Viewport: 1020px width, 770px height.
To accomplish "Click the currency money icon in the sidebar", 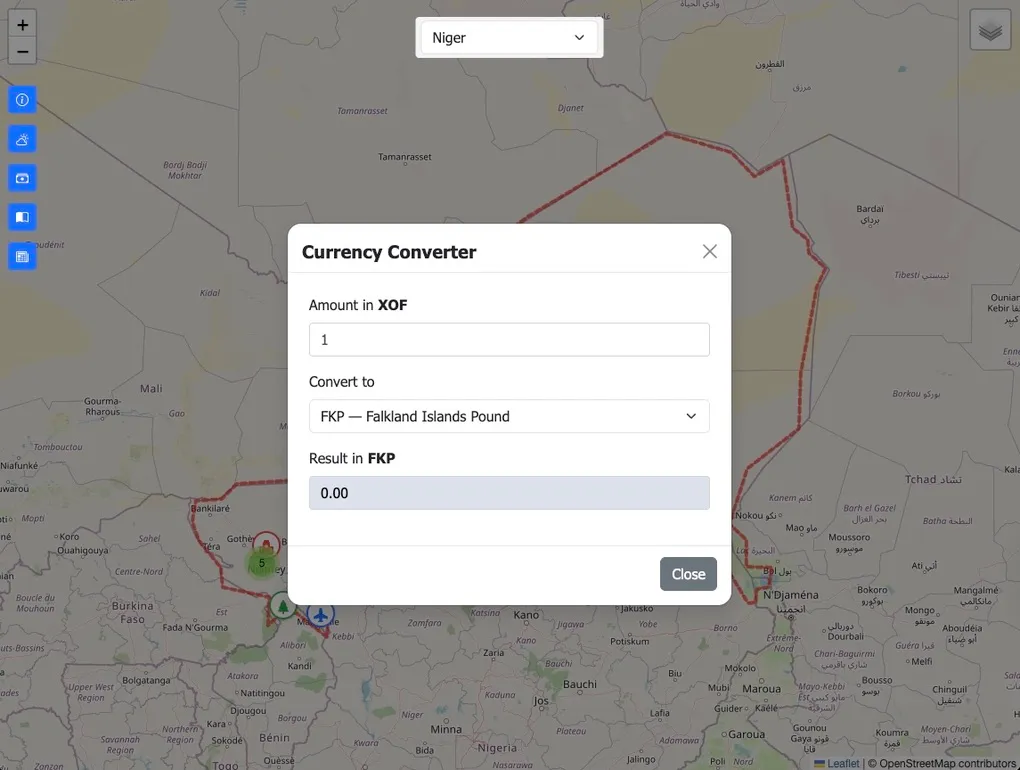I will coord(22,178).
